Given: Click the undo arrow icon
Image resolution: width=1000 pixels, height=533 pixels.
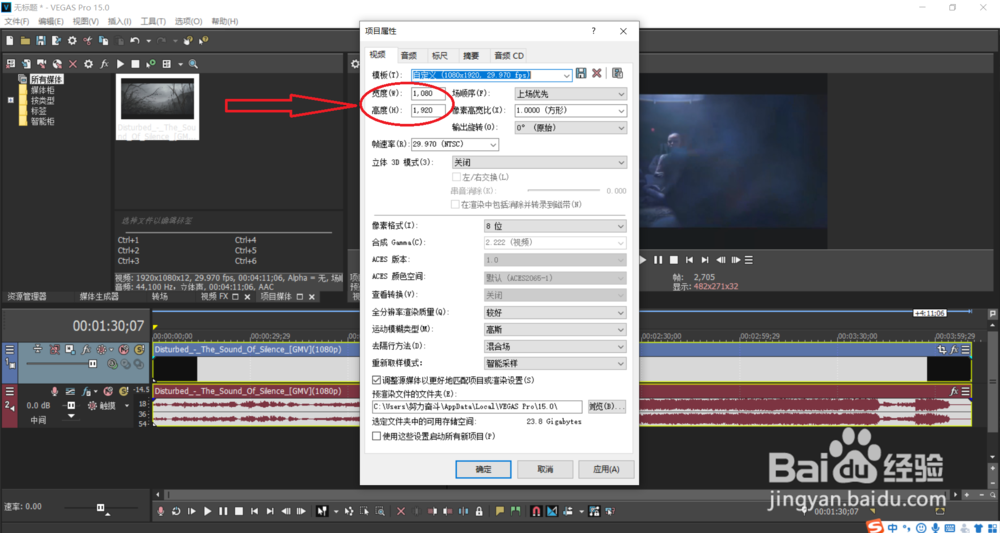Looking at the screenshot, I should pyautogui.click(x=135, y=41).
